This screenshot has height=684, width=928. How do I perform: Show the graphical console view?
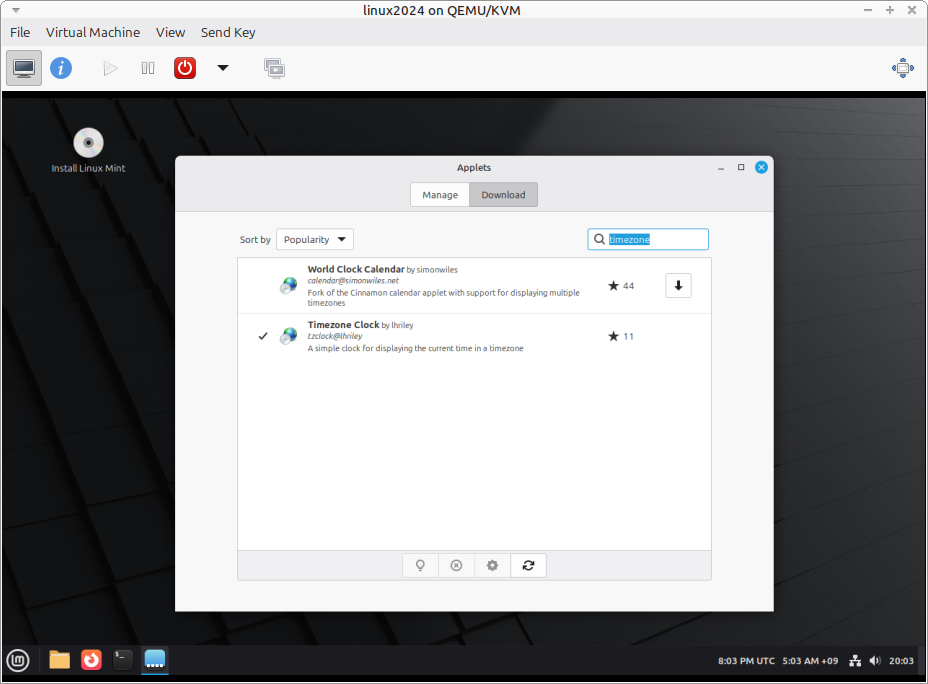click(24, 68)
